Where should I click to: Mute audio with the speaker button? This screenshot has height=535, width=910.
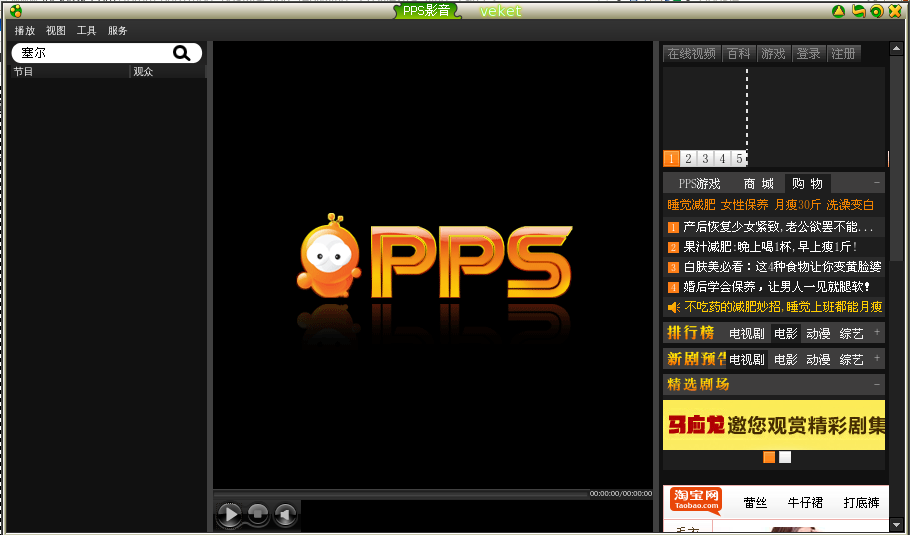[285, 514]
